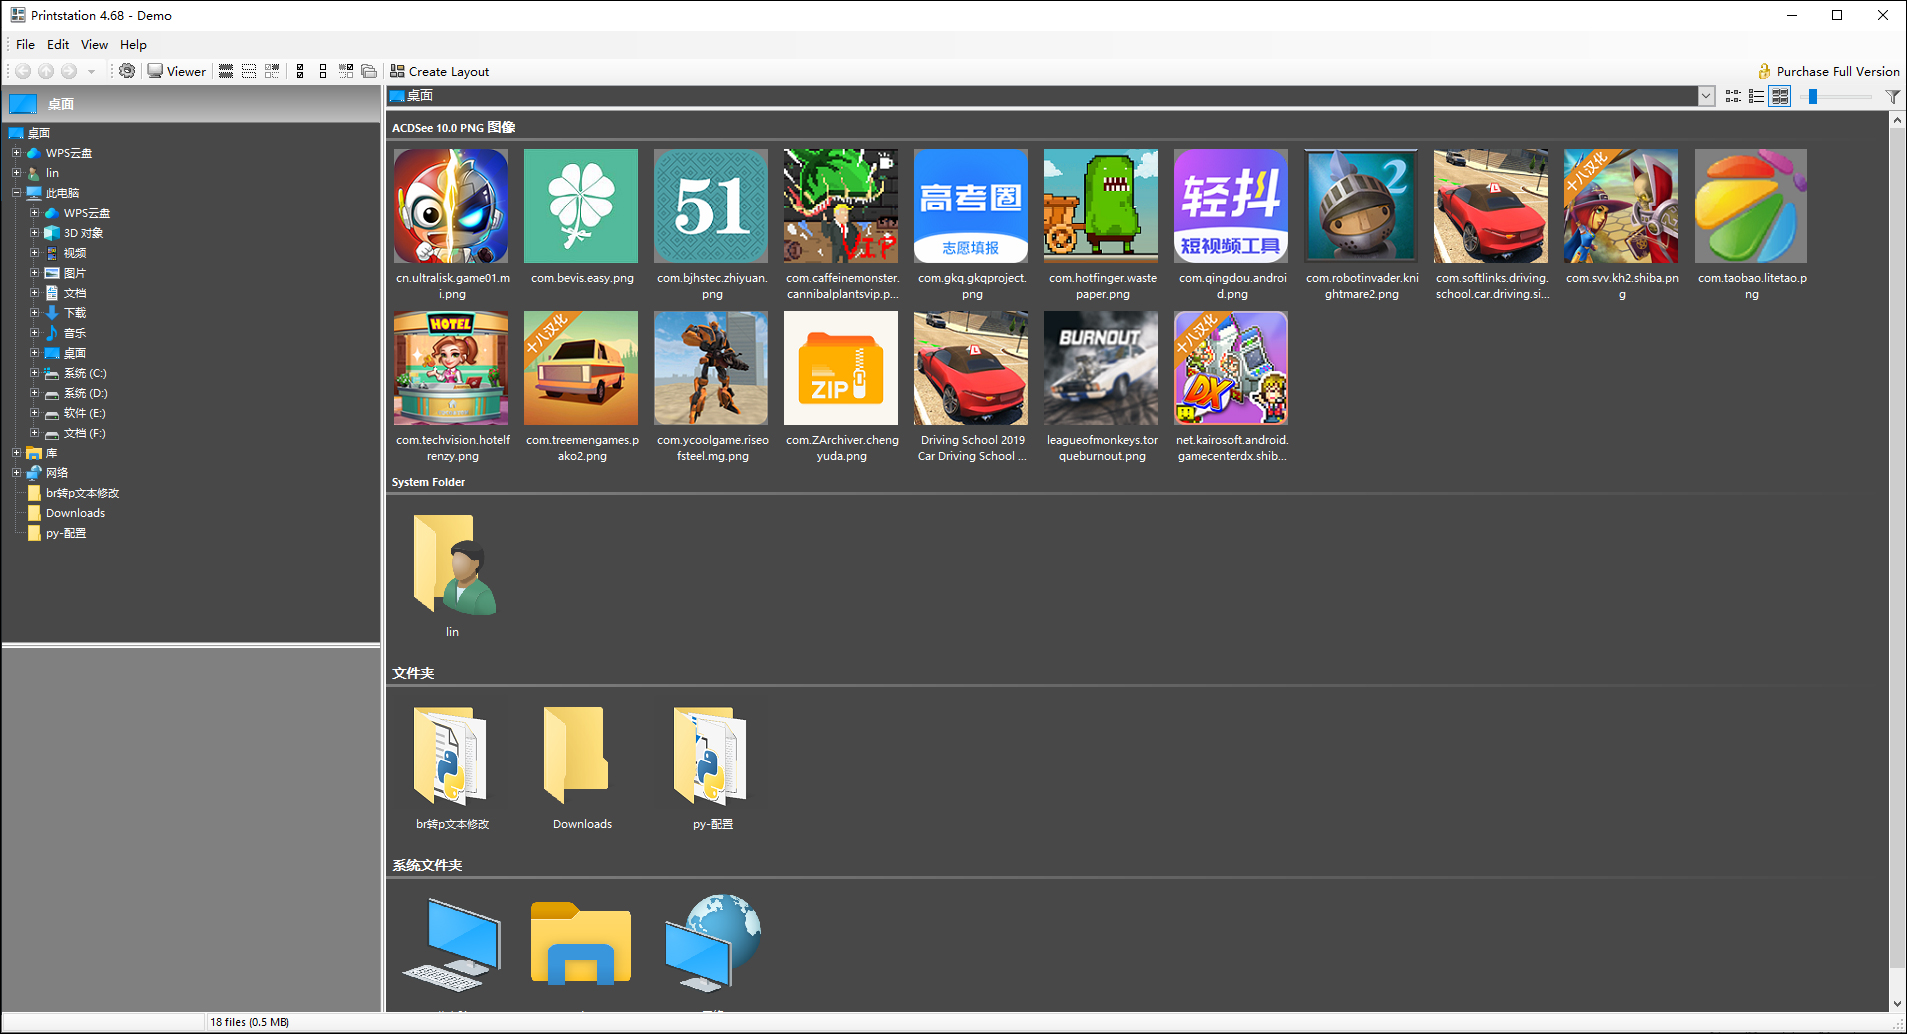Viewport: 1907px width, 1034px height.
Task: Select the br转p文本修改 folder icon
Action: [451, 756]
